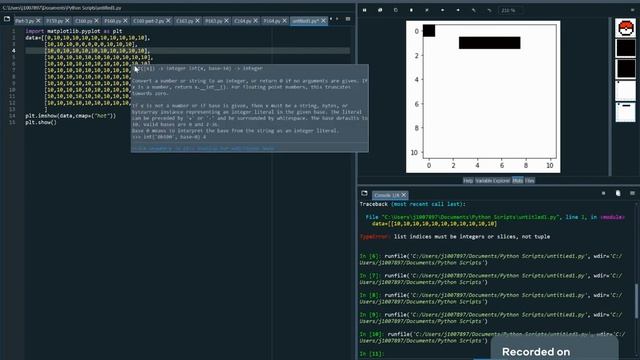
Task: Select the thumbnail with black bar
Action: coord(626,112)
